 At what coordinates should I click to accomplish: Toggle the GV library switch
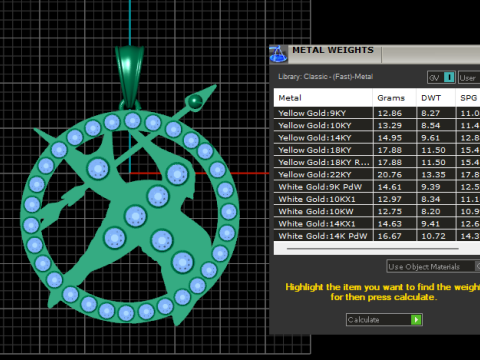coord(441,78)
